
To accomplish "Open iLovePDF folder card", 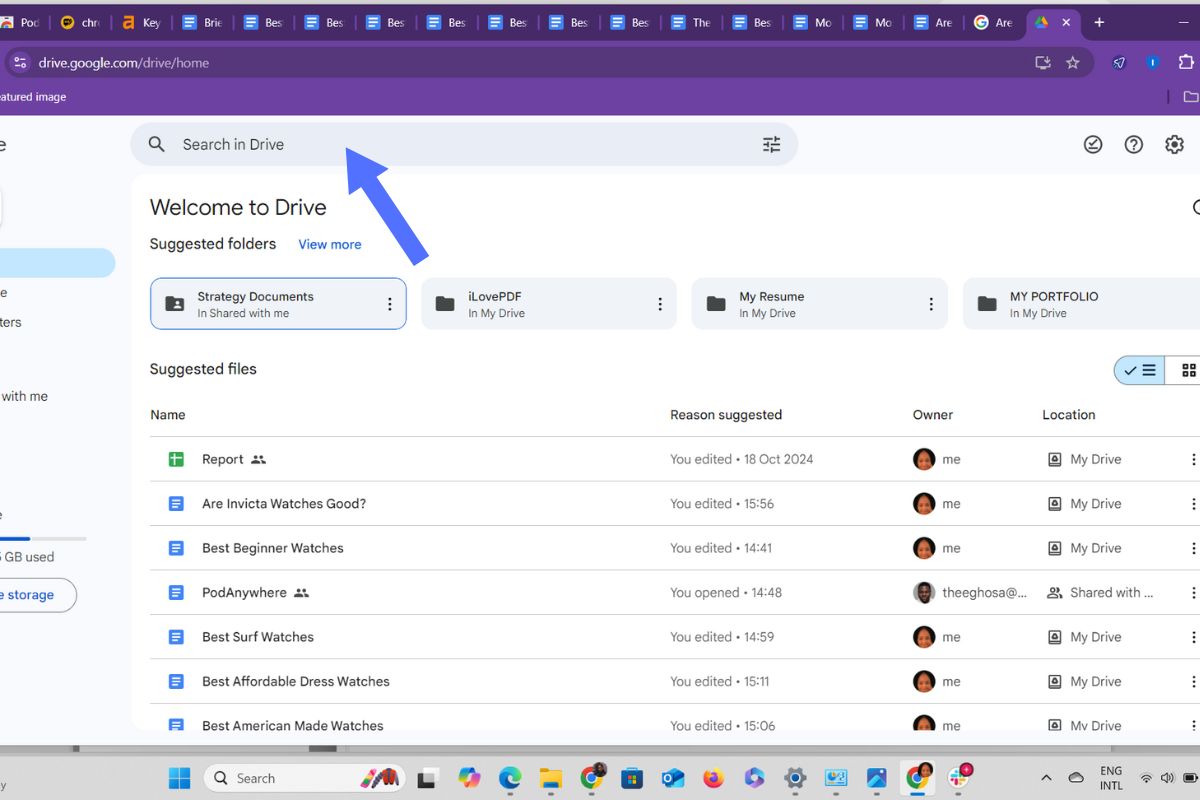I will (x=549, y=304).
